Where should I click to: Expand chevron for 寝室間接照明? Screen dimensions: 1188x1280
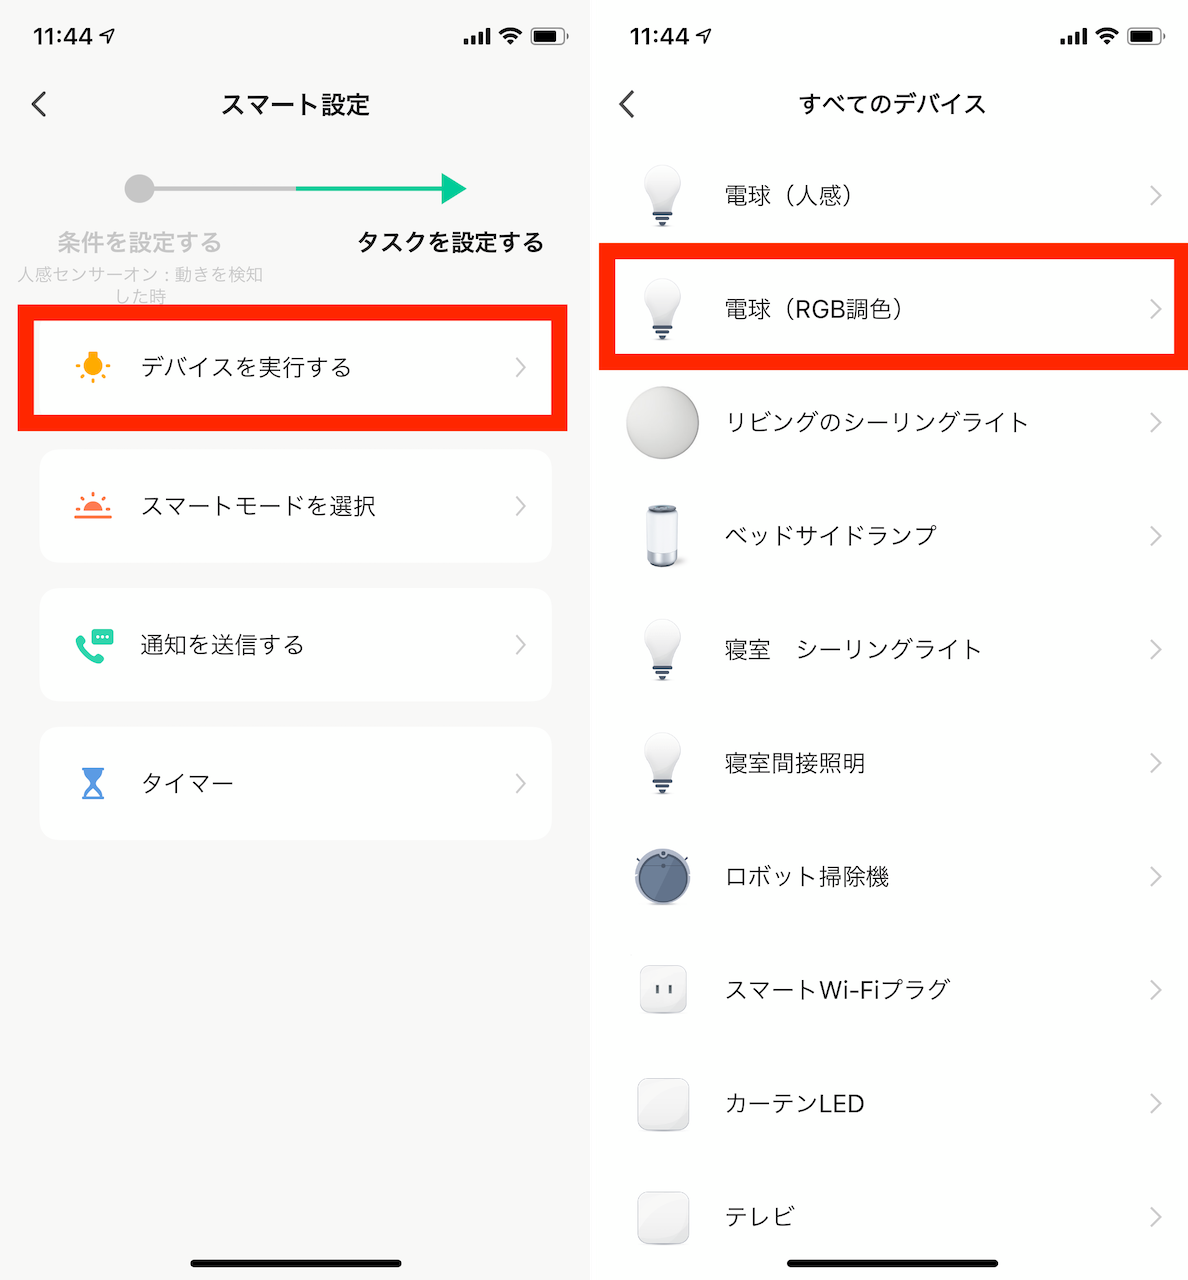1155,764
